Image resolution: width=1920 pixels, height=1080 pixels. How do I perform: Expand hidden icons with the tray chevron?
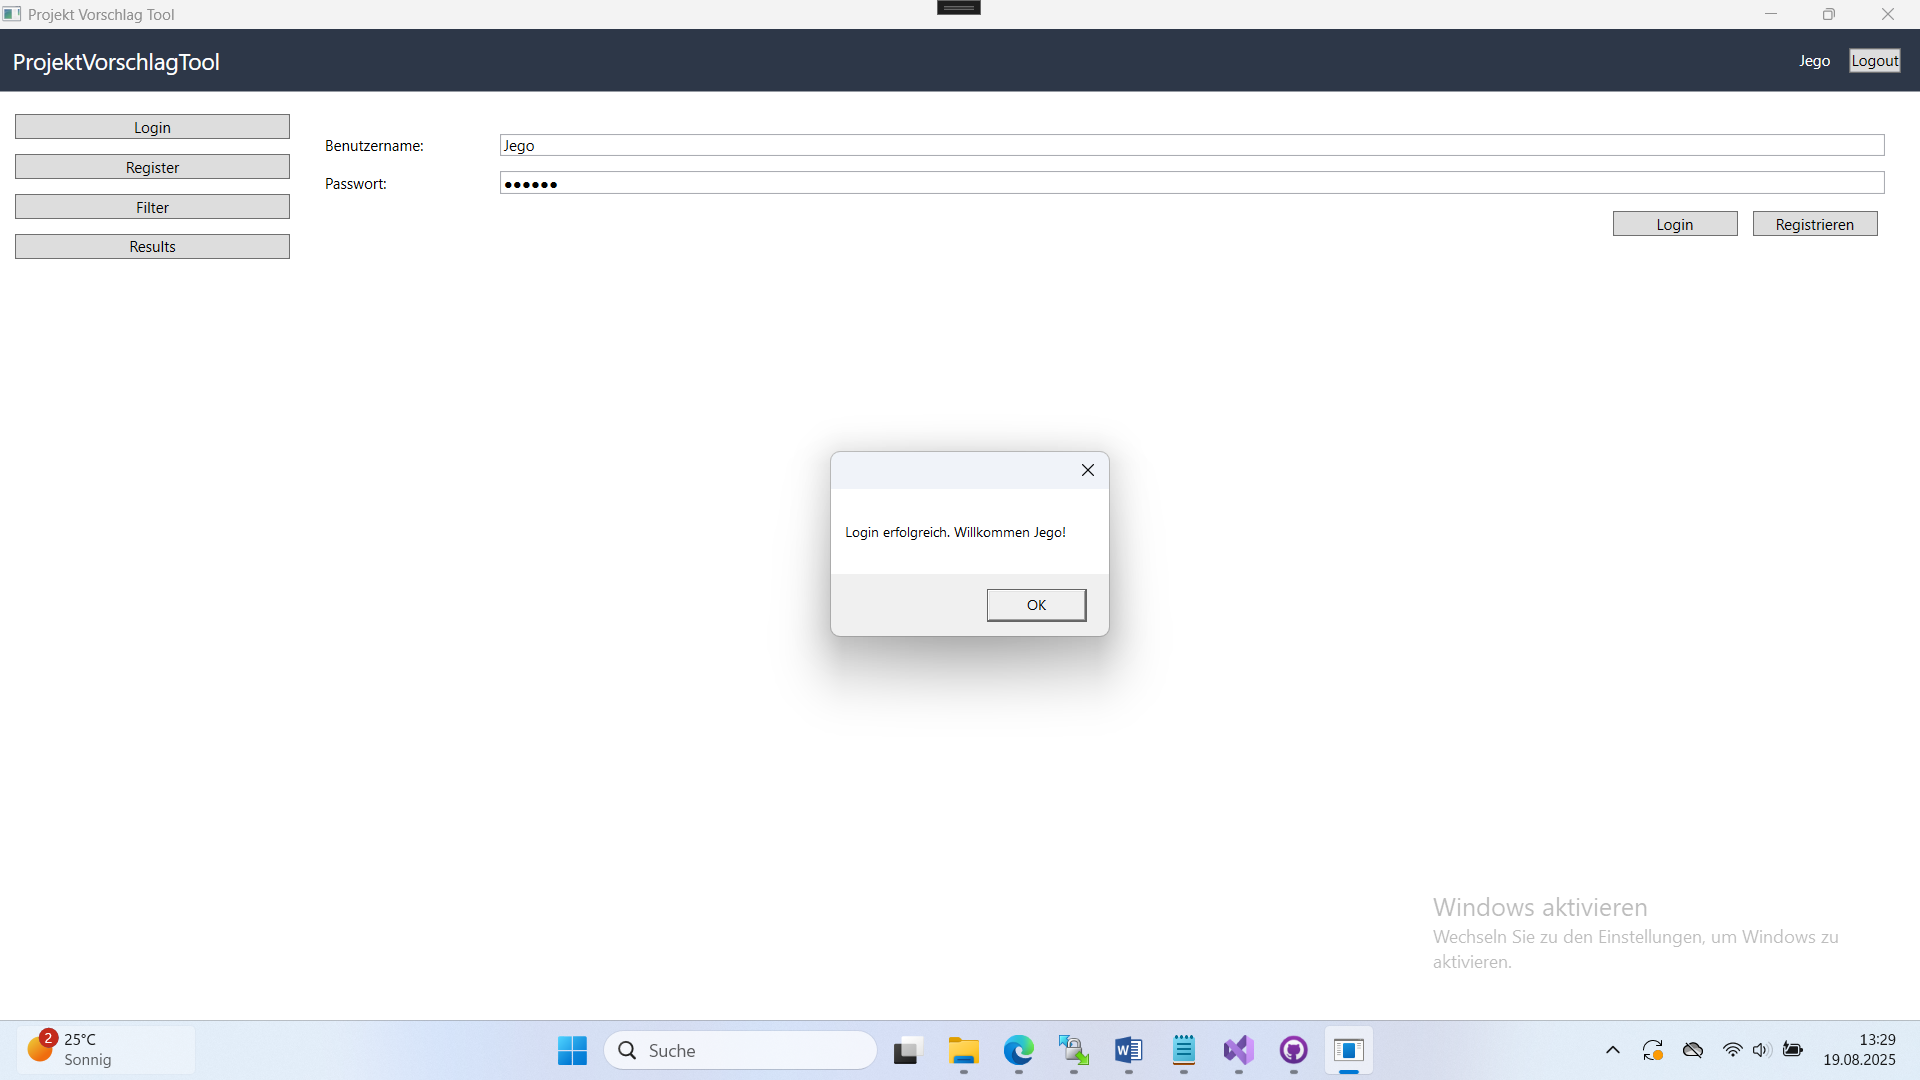1612,1049
